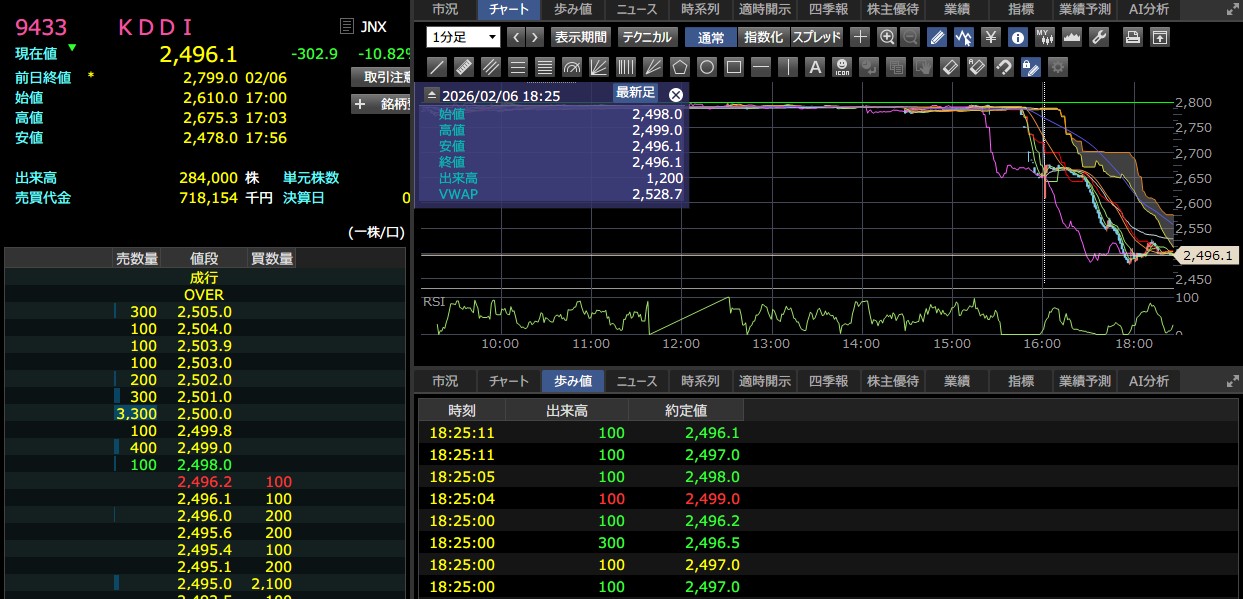Select the trend line drawing tool
The height and width of the screenshot is (599, 1243).
pyautogui.click(x=437, y=67)
